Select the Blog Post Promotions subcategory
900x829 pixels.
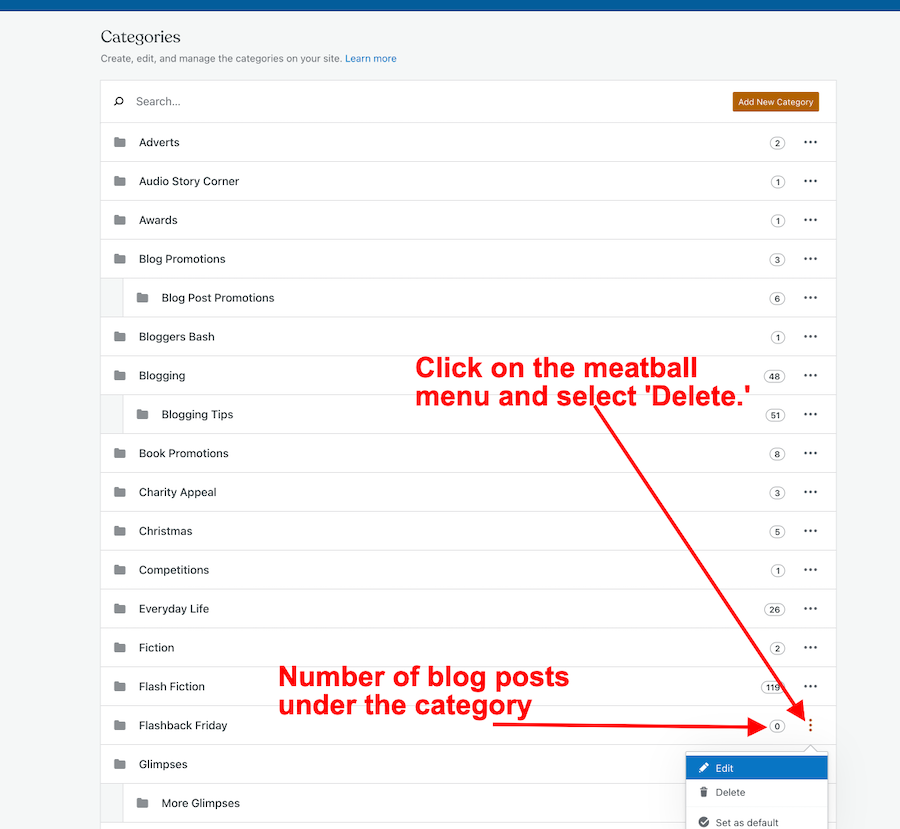pyautogui.click(x=218, y=298)
